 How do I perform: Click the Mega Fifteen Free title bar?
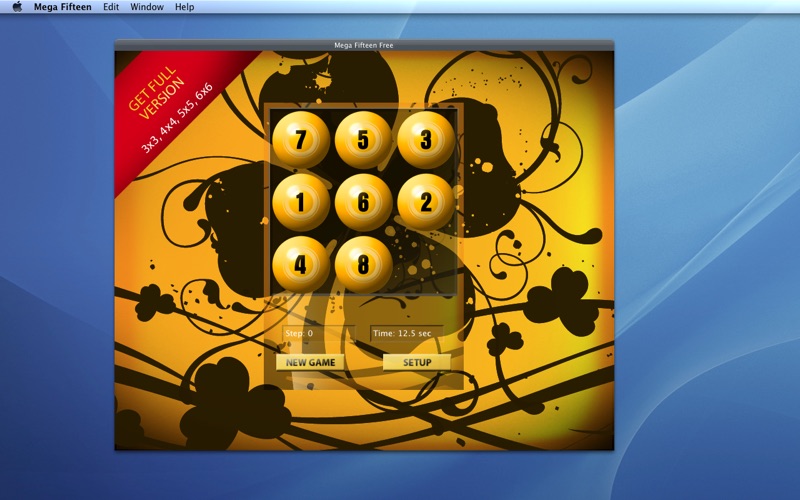coord(364,45)
